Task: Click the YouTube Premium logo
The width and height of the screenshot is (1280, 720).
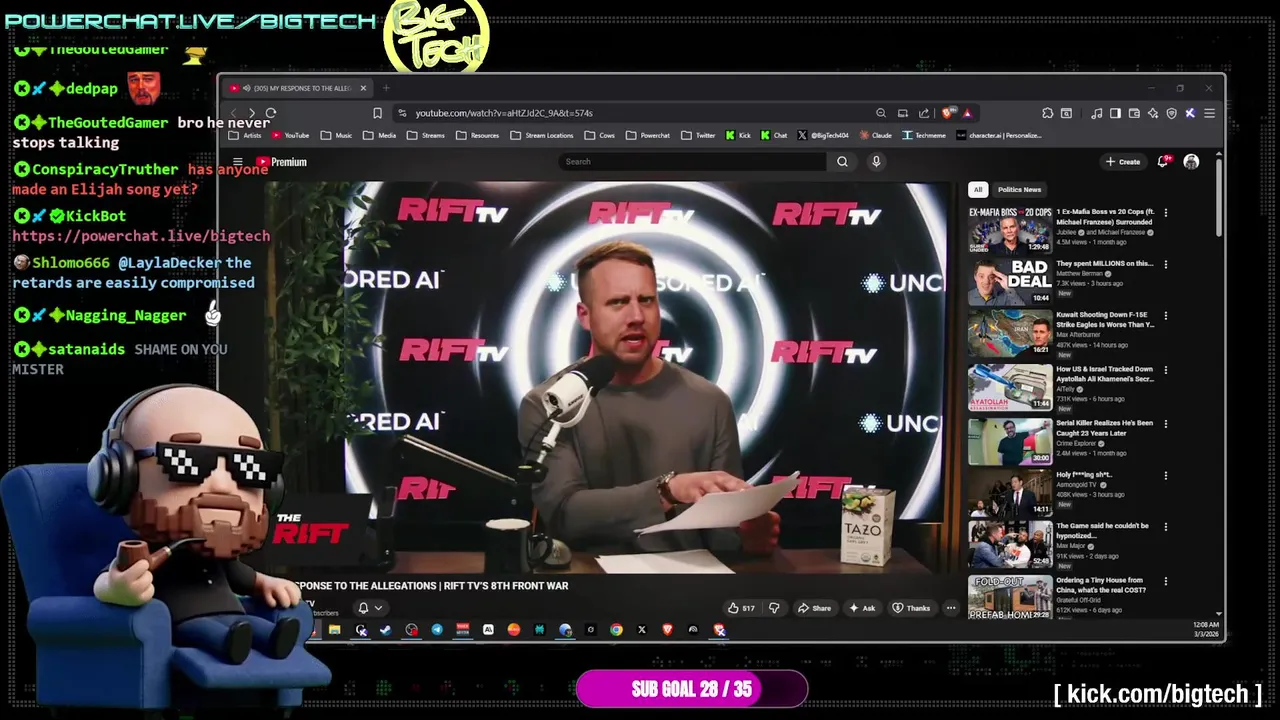Action: point(281,162)
